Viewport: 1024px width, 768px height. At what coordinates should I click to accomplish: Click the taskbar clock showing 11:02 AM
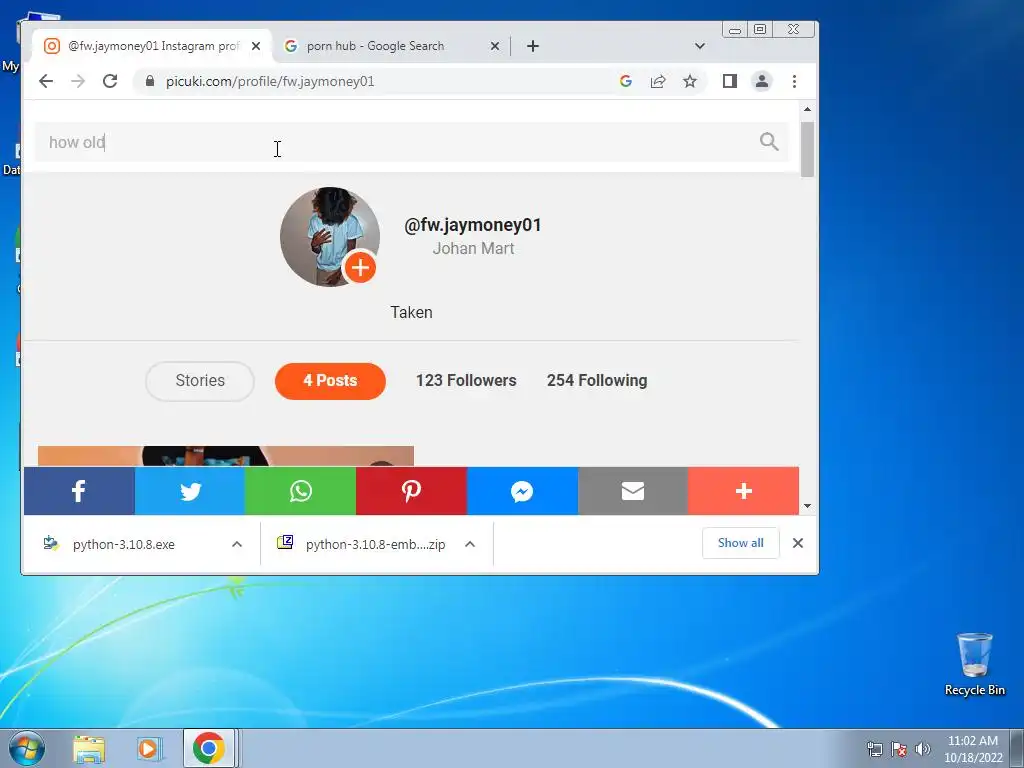[x=972, y=749]
